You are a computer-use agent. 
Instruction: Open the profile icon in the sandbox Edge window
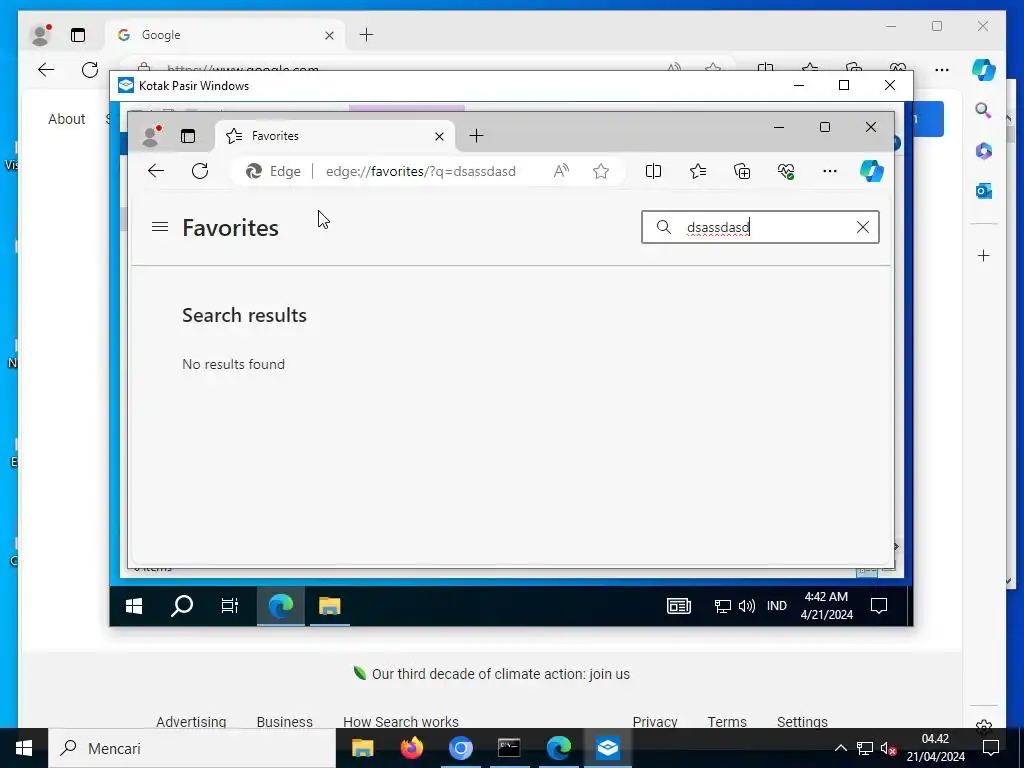(x=151, y=136)
